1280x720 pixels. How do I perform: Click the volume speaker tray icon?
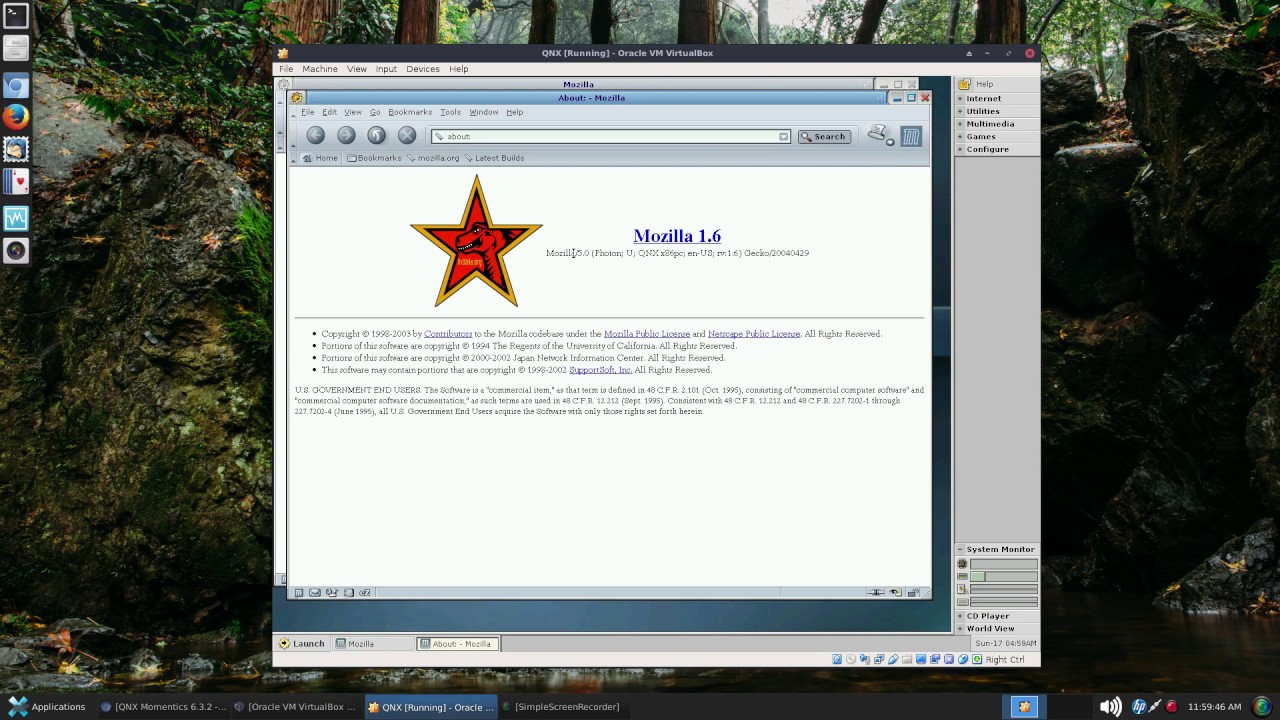click(1110, 707)
